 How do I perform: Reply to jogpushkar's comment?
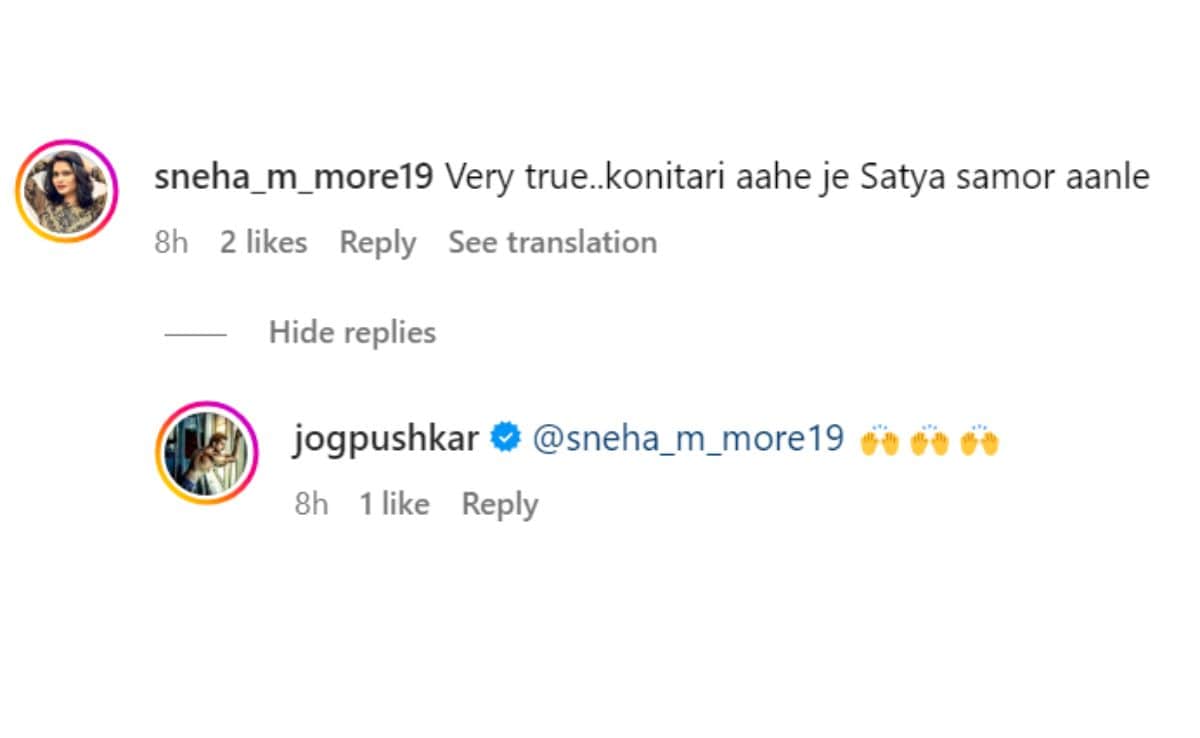click(x=499, y=504)
